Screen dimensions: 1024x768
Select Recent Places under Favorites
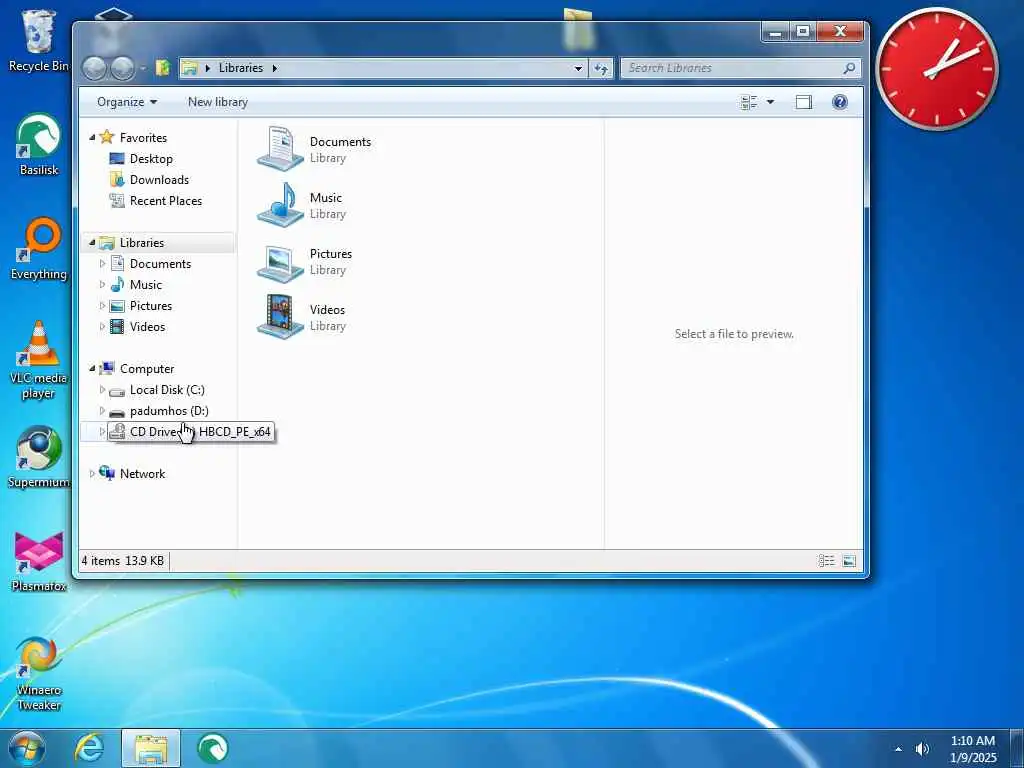166,200
